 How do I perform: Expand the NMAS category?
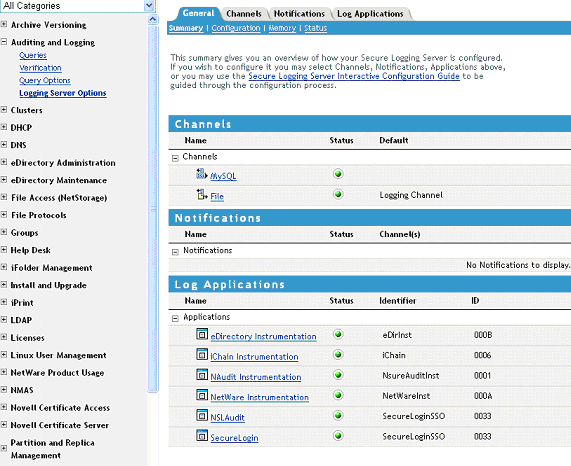4,390
